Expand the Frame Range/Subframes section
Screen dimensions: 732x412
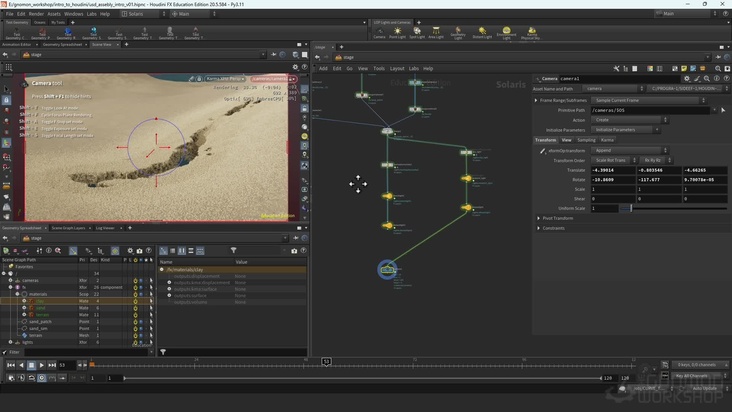click(536, 100)
